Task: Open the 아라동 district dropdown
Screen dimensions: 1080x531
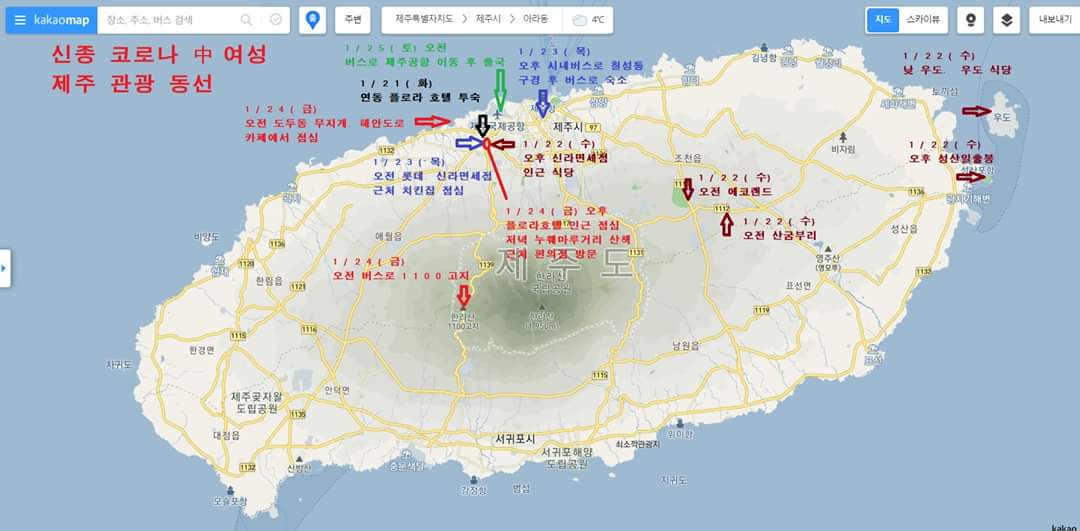Action: click(x=535, y=20)
